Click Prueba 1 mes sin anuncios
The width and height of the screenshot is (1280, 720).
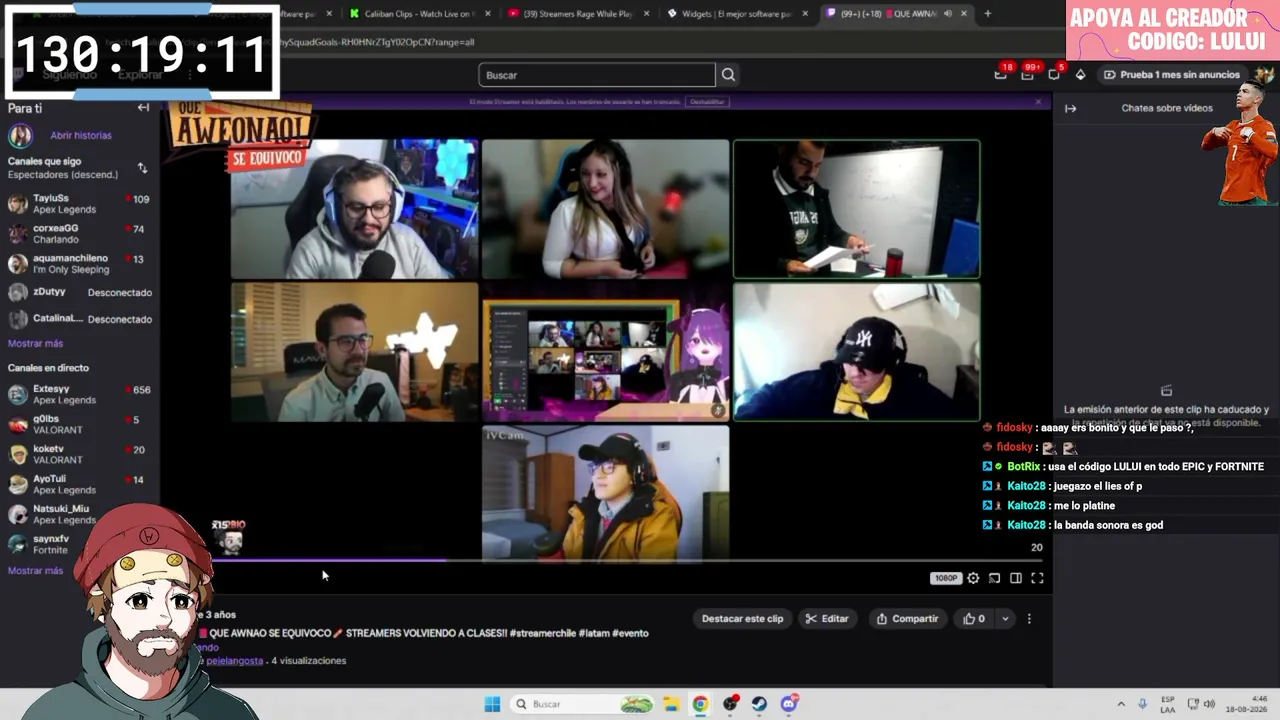[1171, 75]
